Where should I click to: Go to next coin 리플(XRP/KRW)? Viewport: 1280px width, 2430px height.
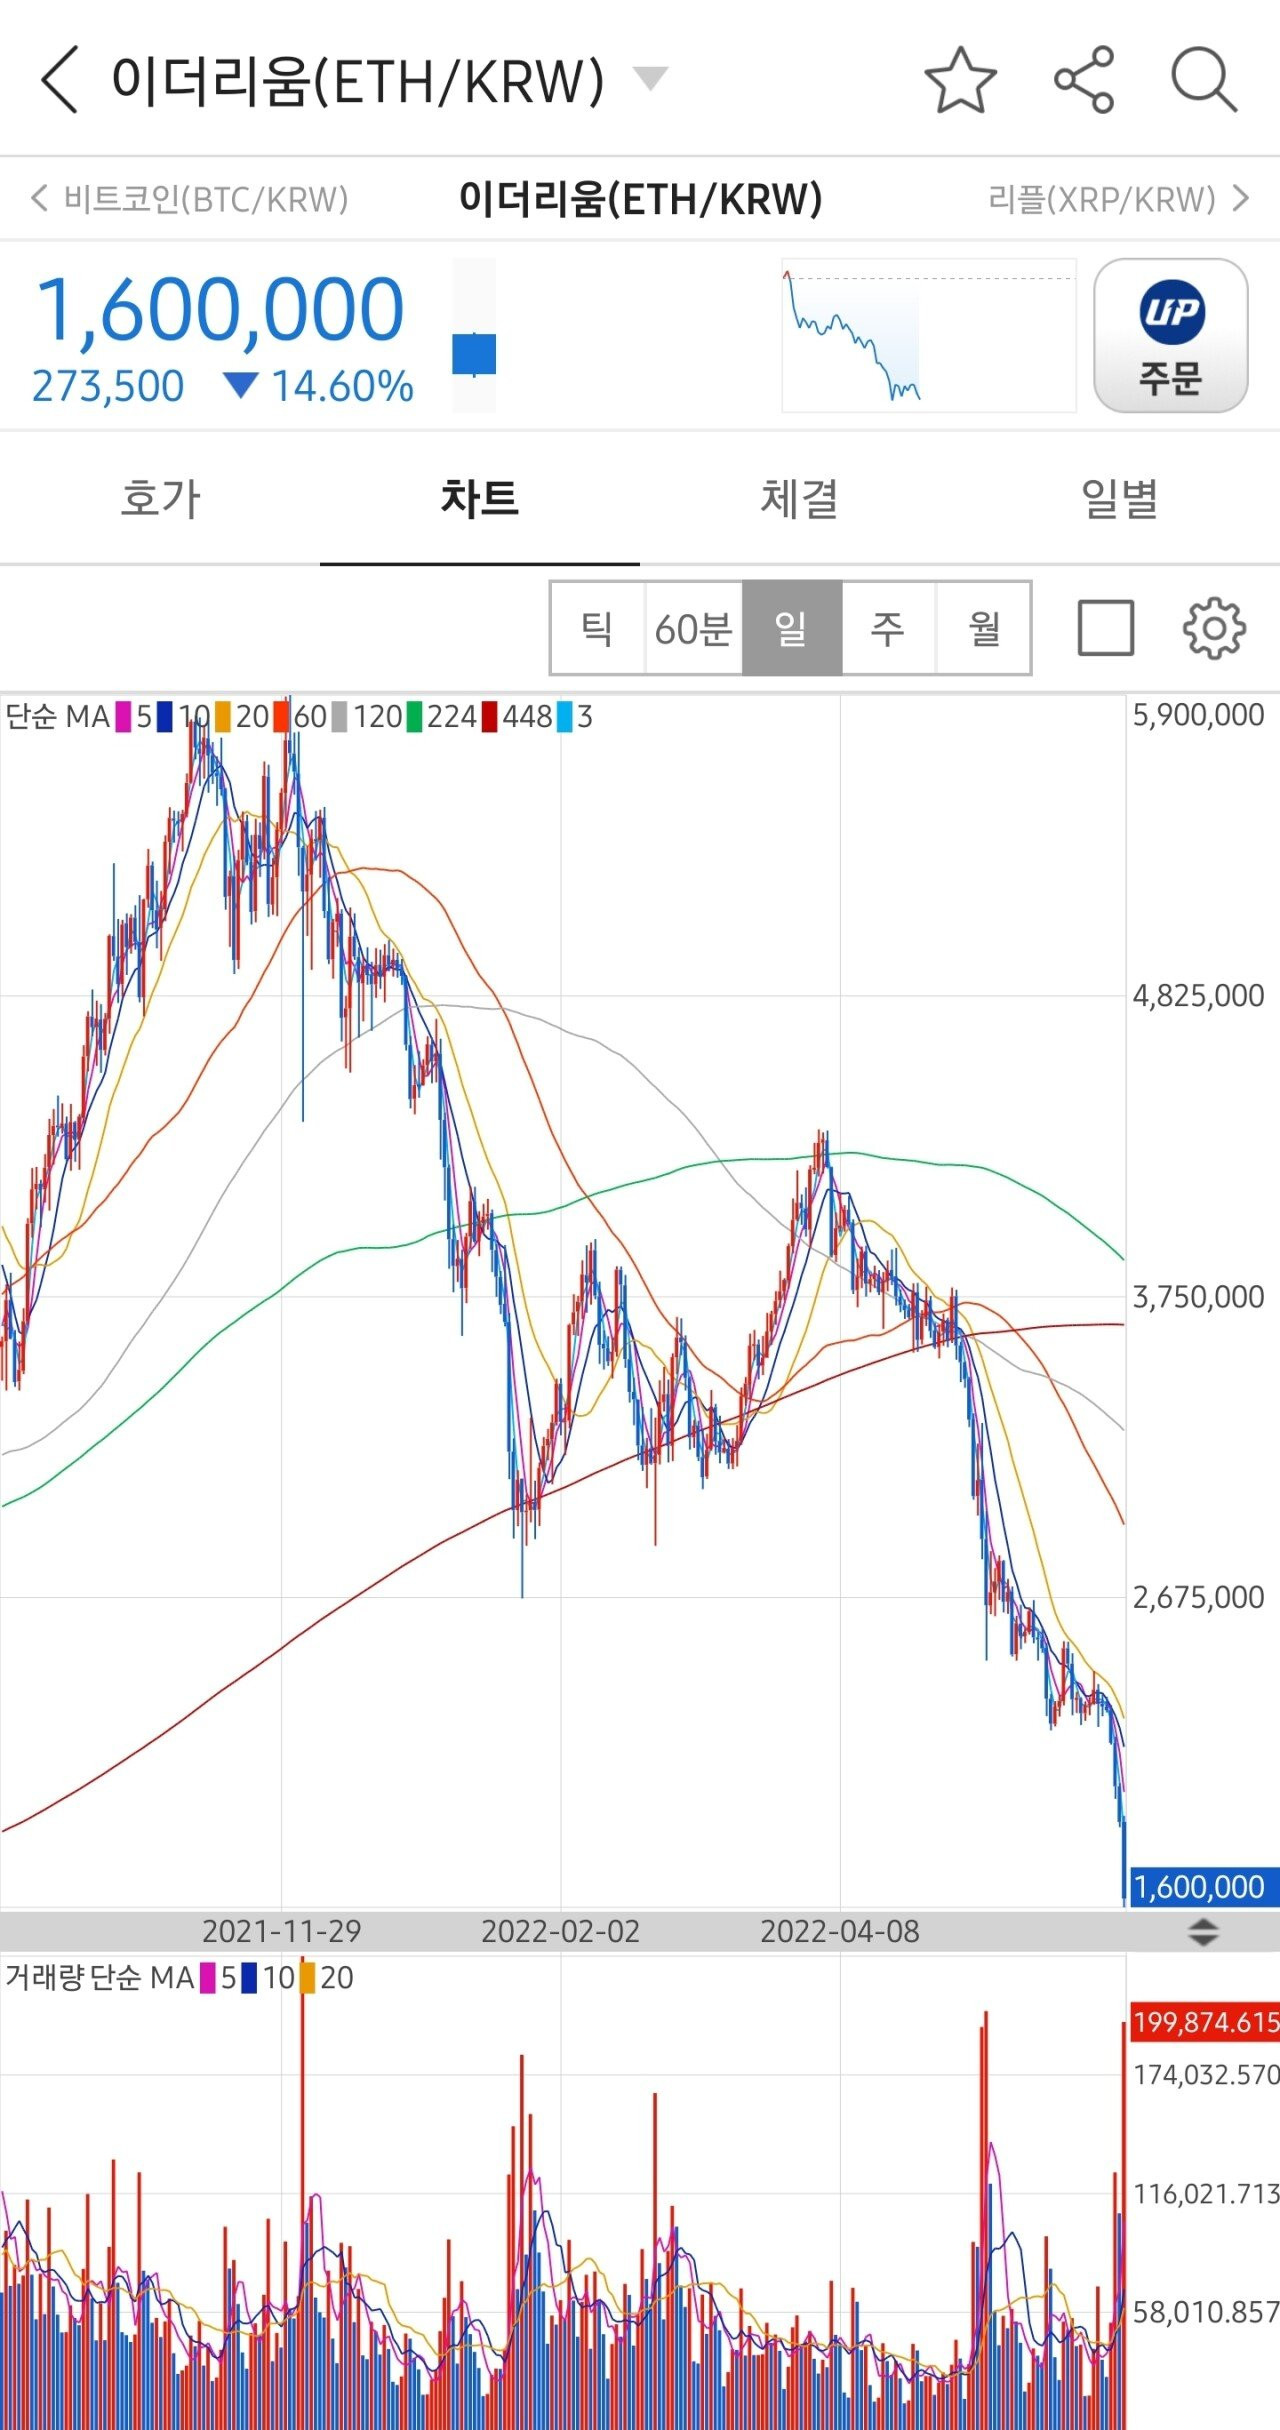click(1118, 199)
